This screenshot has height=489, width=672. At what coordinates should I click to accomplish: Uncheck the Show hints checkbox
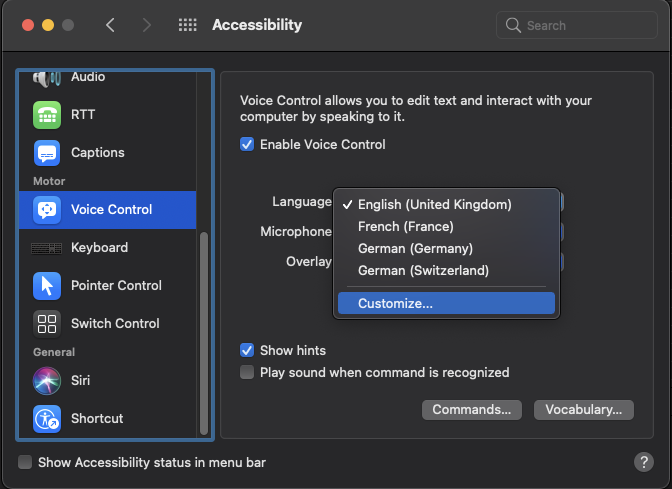(247, 350)
